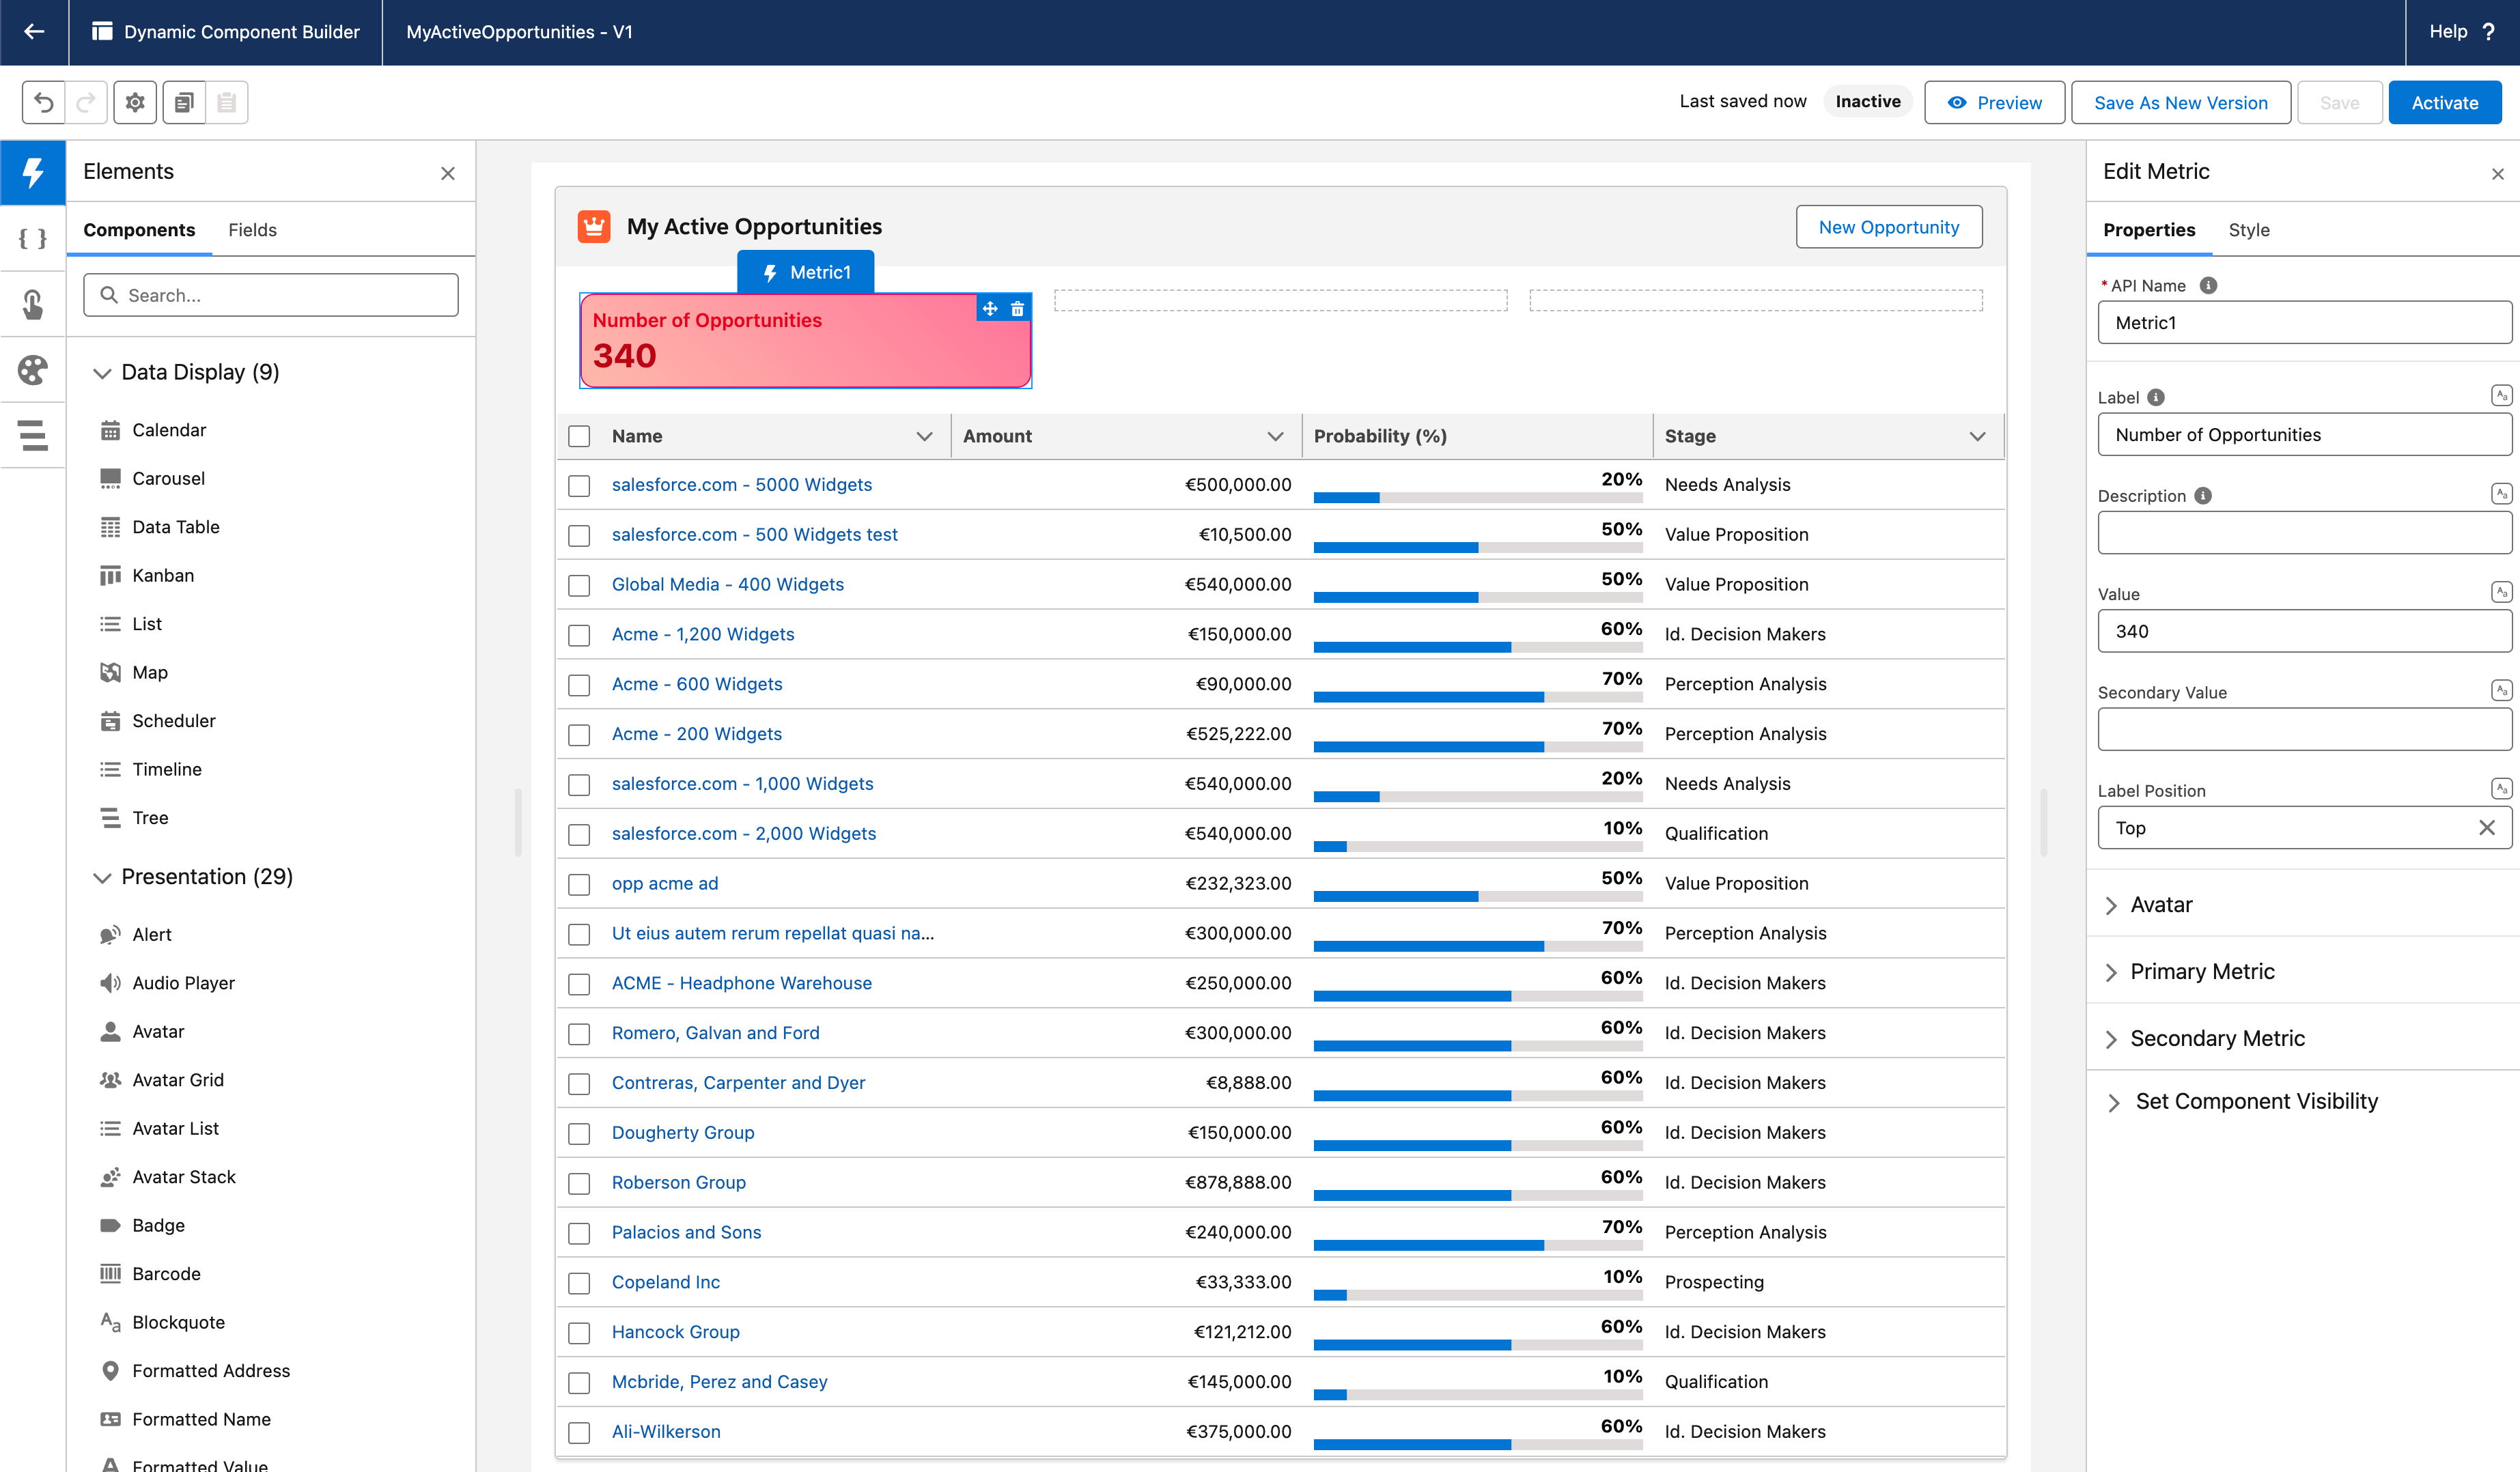
Task: Click the trash icon on the Metric1 component
Action: pyautogui.click(x=1018, y=309)
